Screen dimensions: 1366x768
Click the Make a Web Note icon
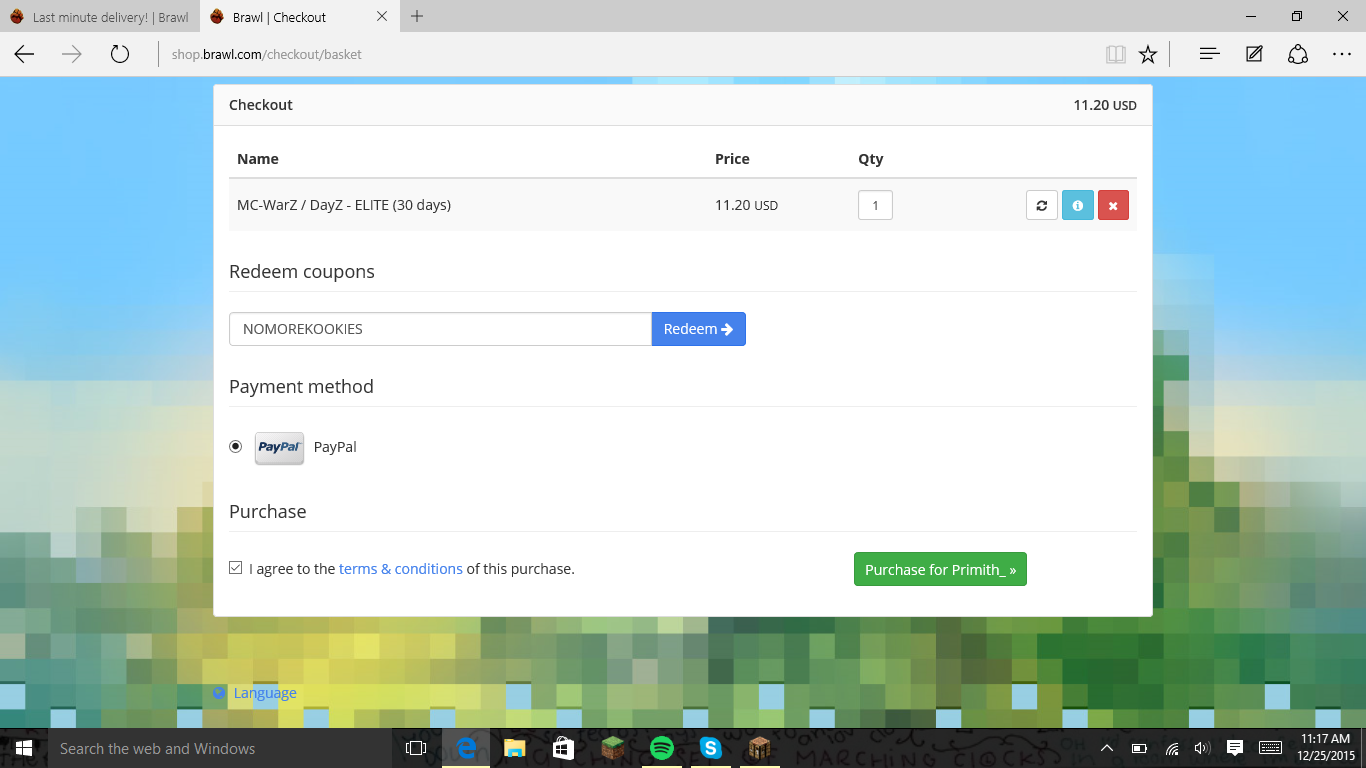pos(1254,54)
